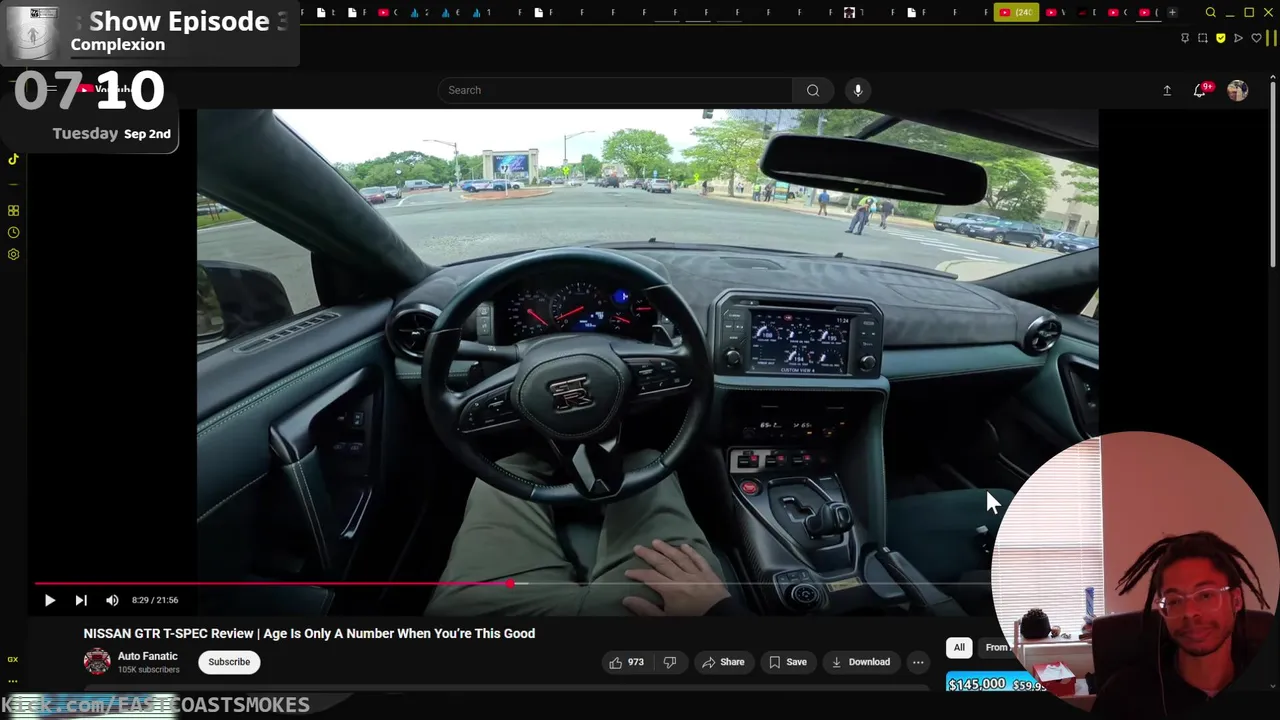This screenshot has width=1280, height=720.
Task: Click the magnifier search submit button
Action: click(x=813, y=90)
